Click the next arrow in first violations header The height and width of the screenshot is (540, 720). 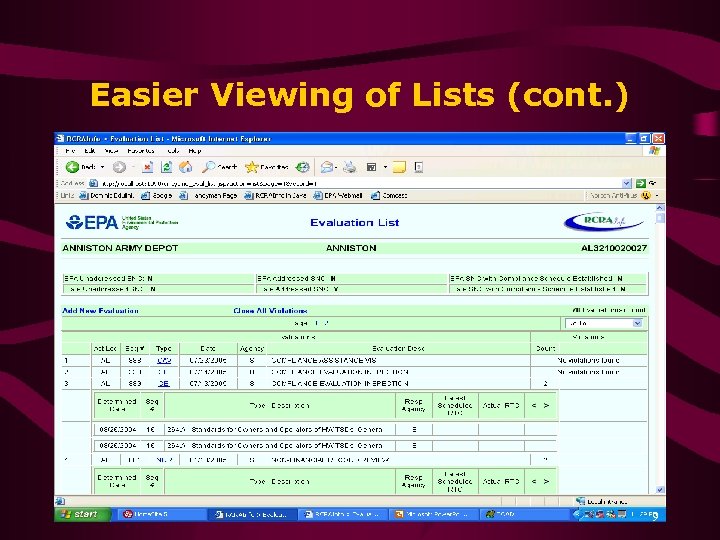pyautogui.click(x=546, y=405)
